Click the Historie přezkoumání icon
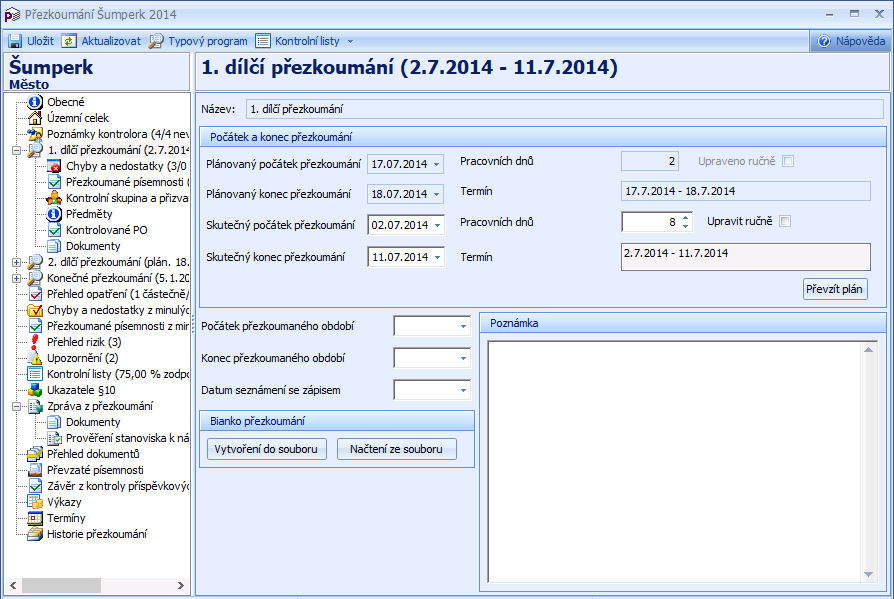This screenshot has width=894, height=599. (35, 534)
